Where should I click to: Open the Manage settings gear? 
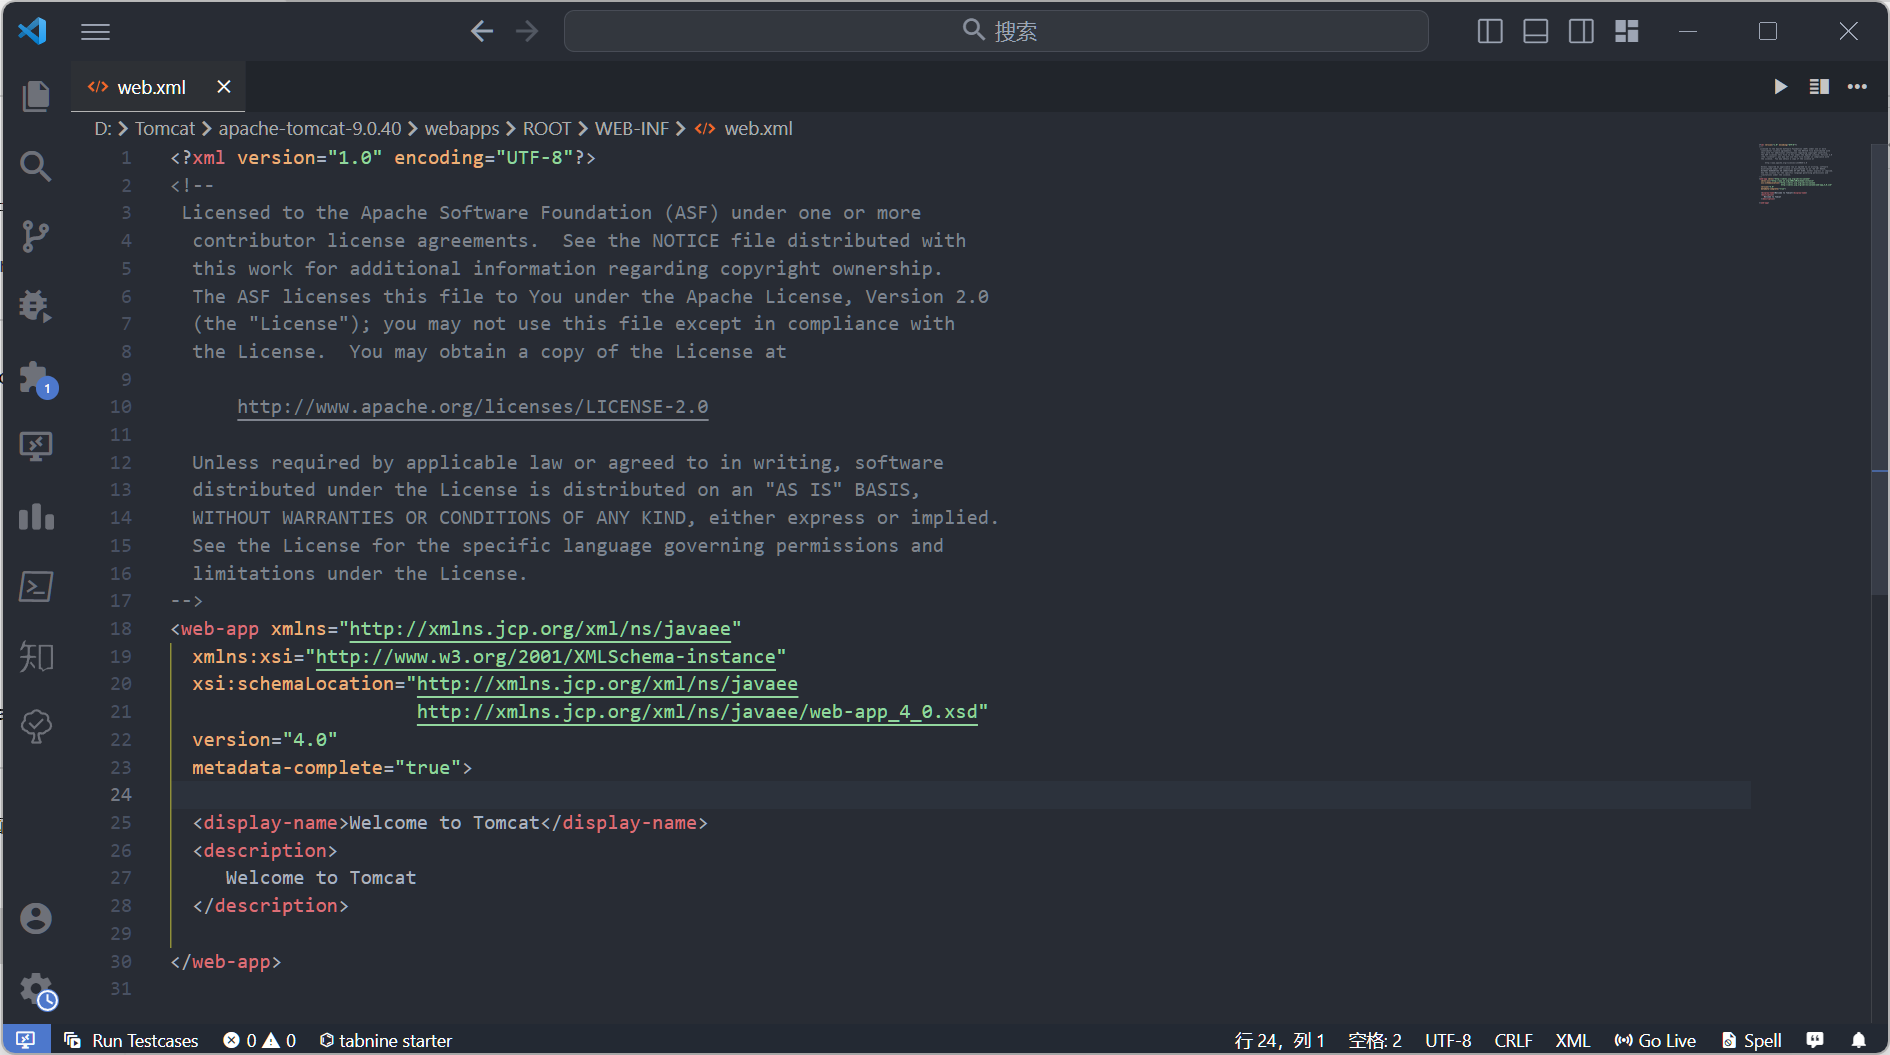click(x=36, y=990)
